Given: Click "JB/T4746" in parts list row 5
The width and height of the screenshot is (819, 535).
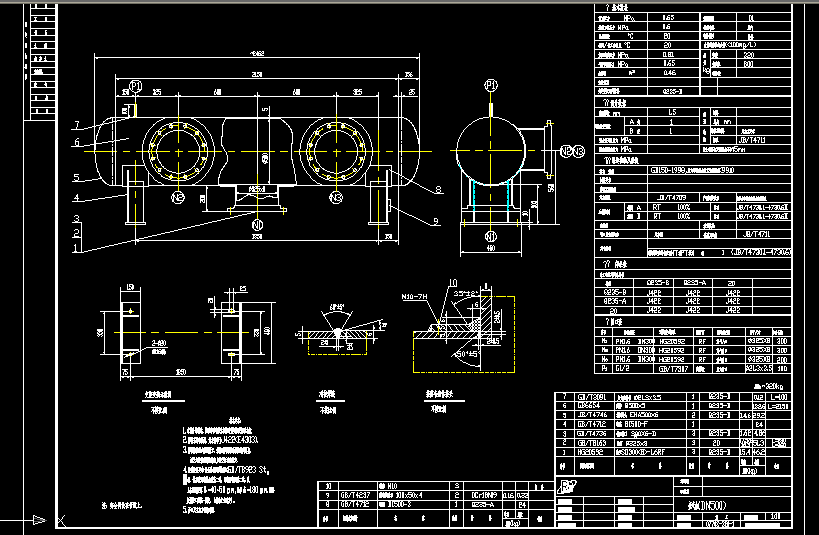Looking at the screenshot, I should pos(592,415).
